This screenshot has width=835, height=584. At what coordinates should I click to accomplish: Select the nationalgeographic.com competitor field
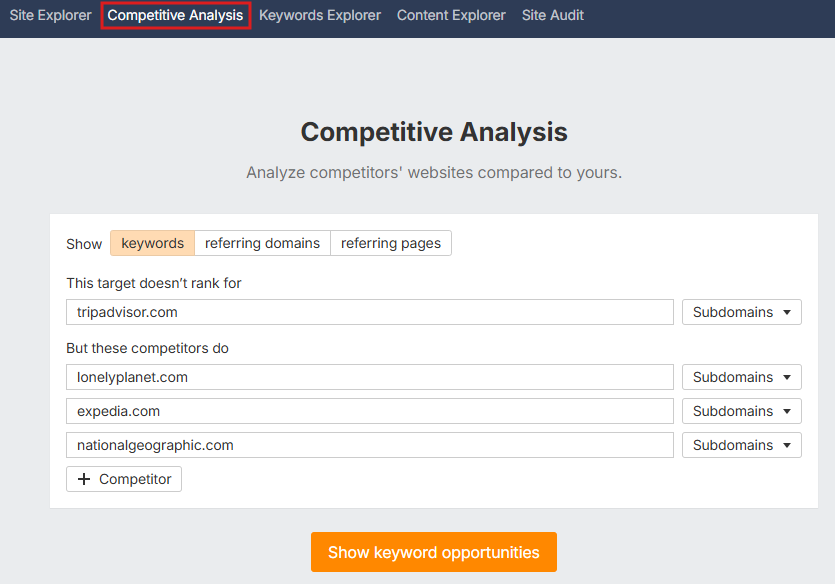point(370,445)
